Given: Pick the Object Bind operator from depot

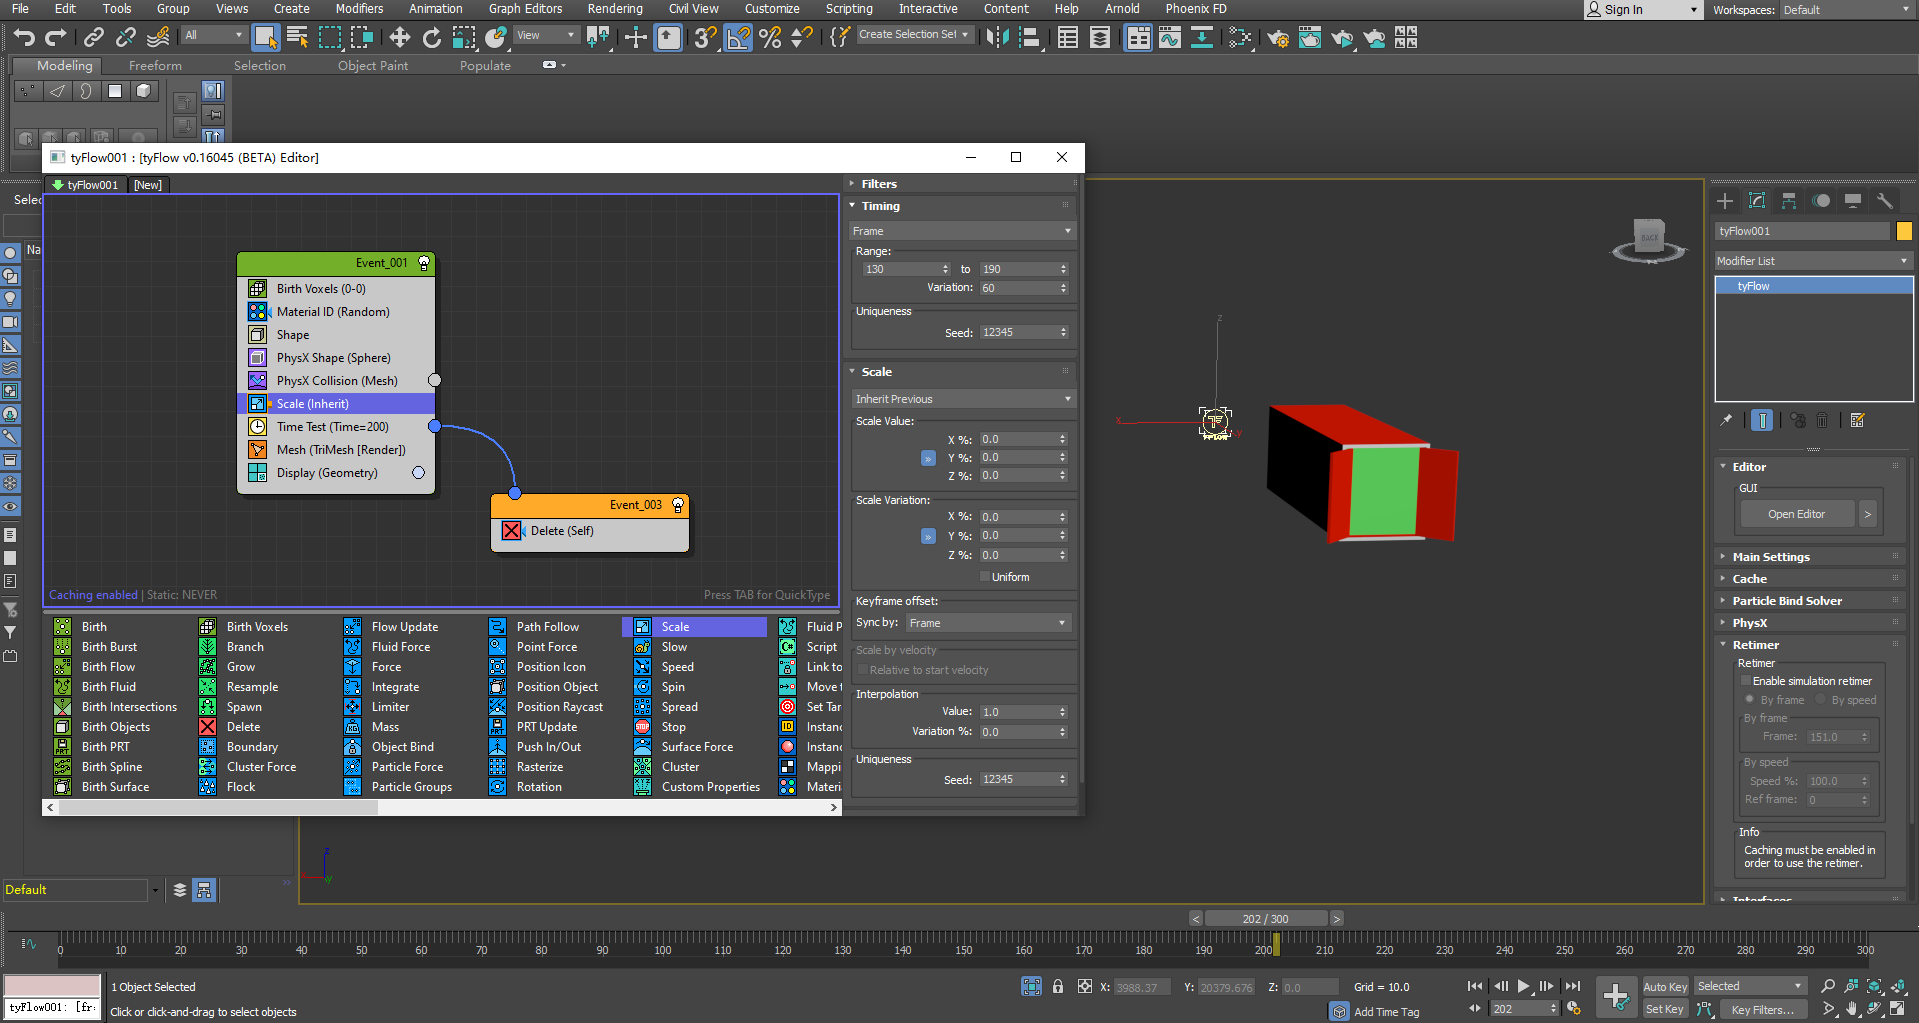Looking at the screenshot, I should coord(402,747).
